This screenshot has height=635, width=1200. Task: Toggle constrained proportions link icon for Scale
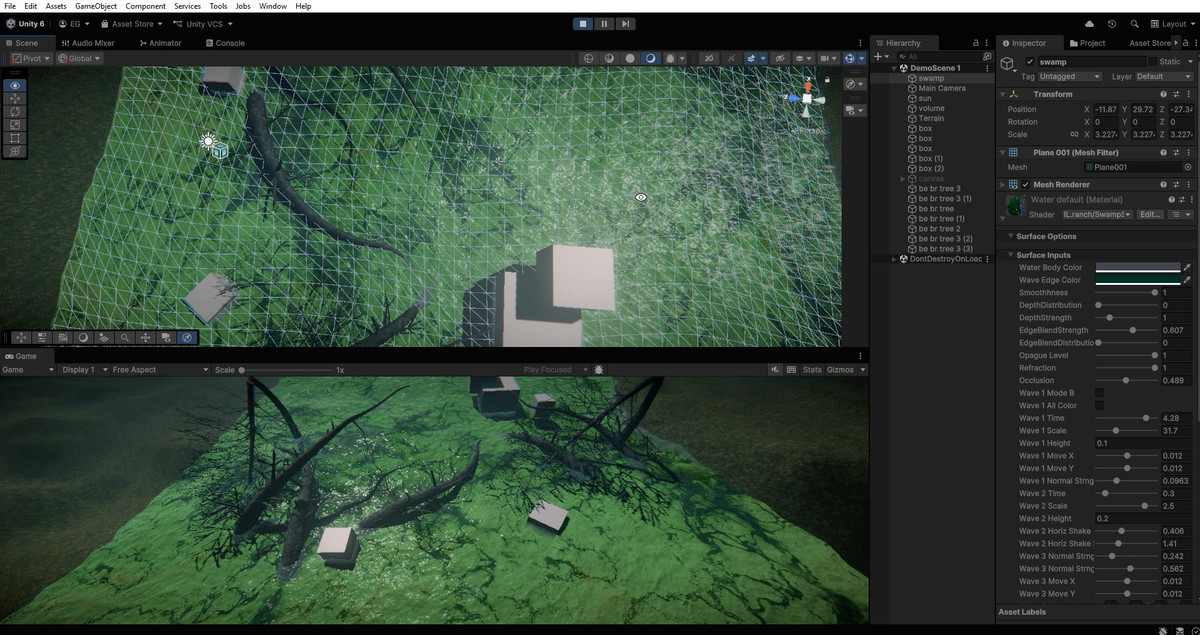pyautogui.click(x=1074, y=134)
